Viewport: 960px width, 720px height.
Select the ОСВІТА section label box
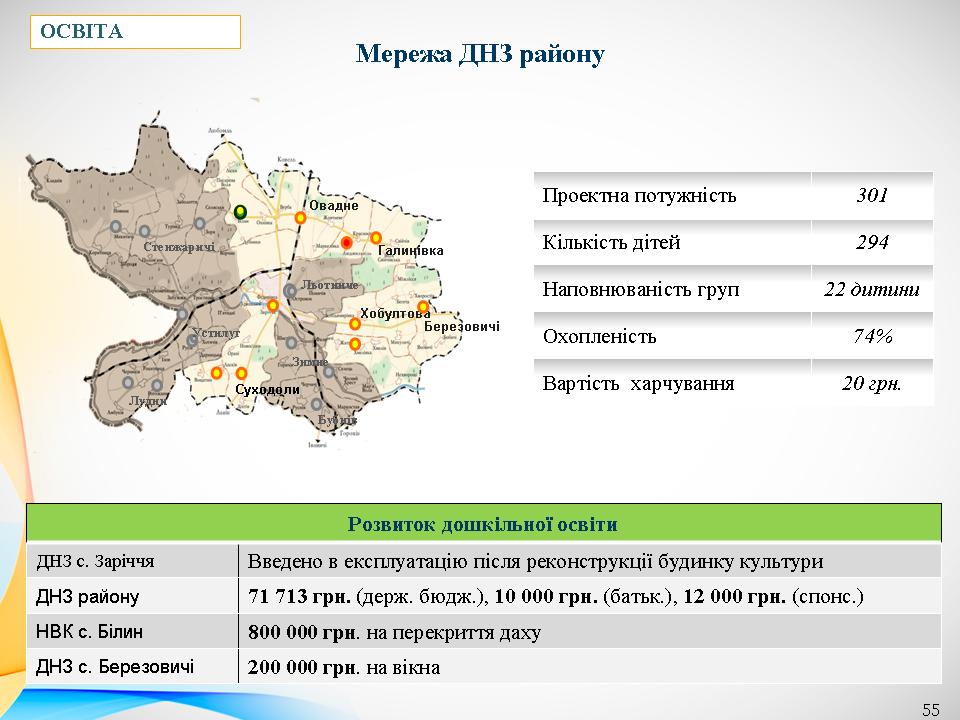click(135, 32)
